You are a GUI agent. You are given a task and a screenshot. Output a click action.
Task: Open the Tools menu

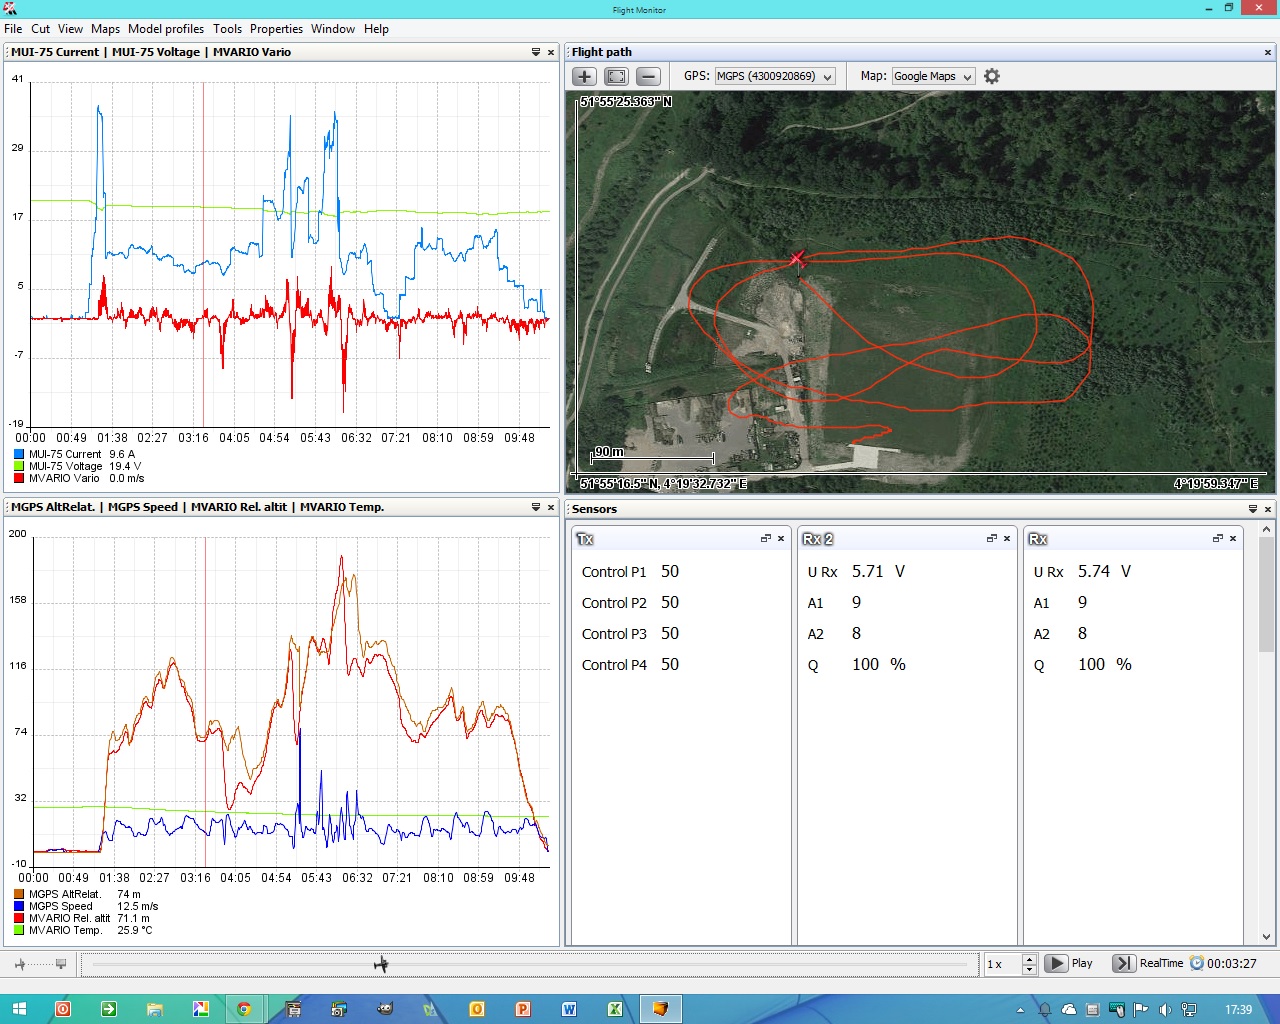pos(227,29)
